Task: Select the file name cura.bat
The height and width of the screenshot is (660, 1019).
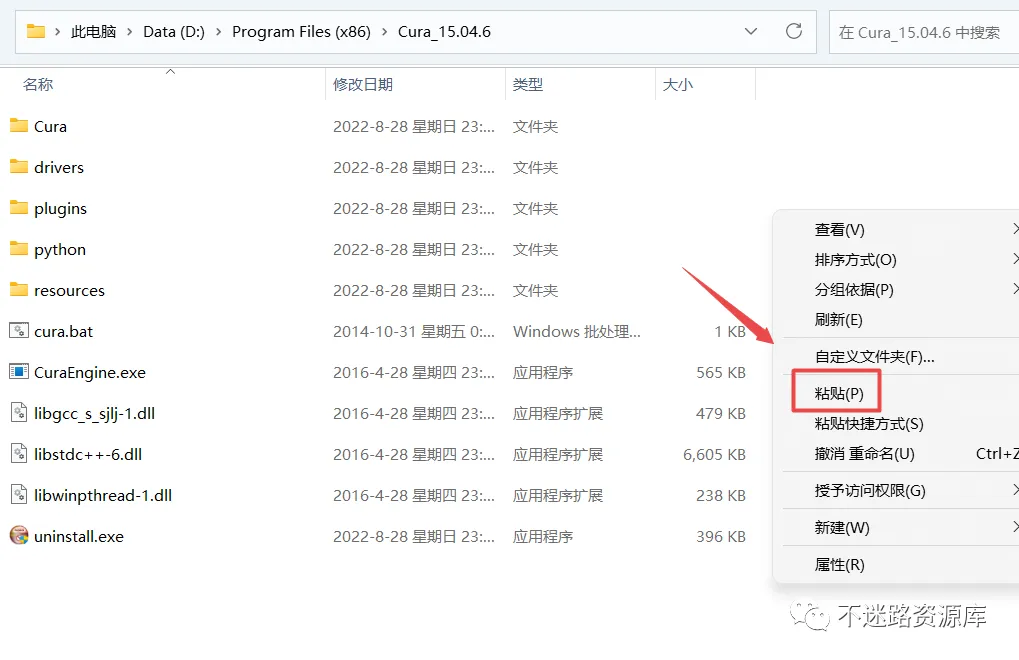Action: [x=63, y=331]
